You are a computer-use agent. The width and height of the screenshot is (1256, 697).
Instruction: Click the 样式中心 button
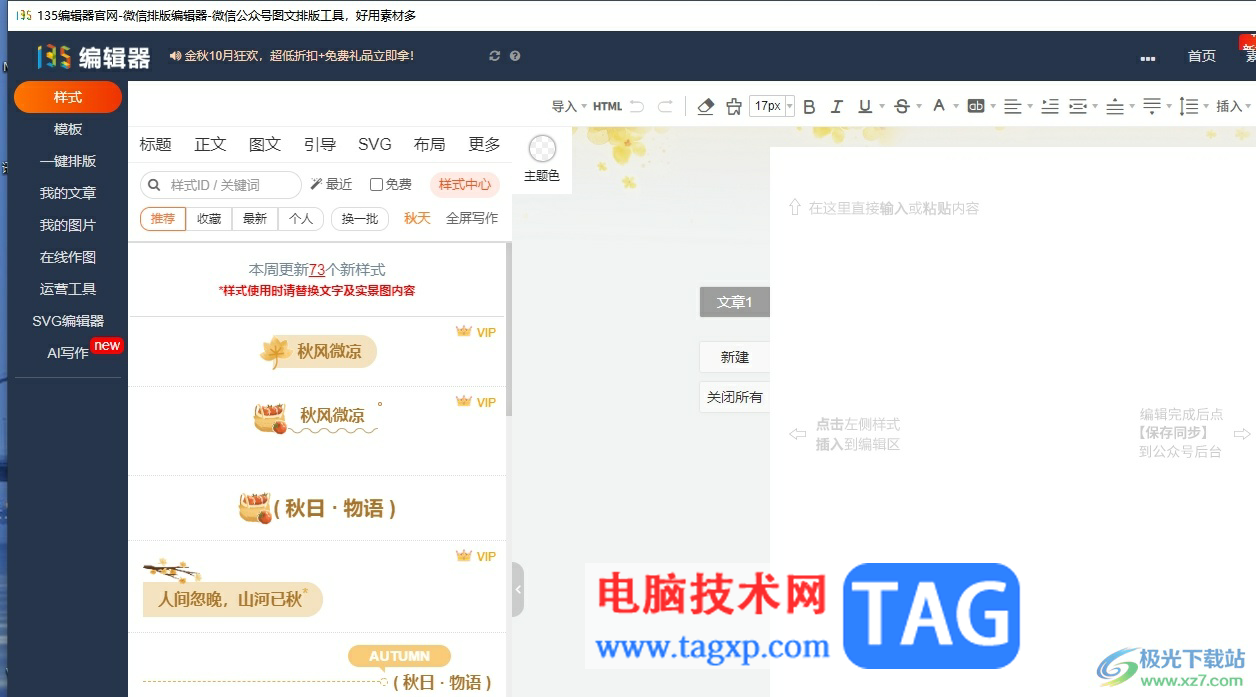(465, 184)
